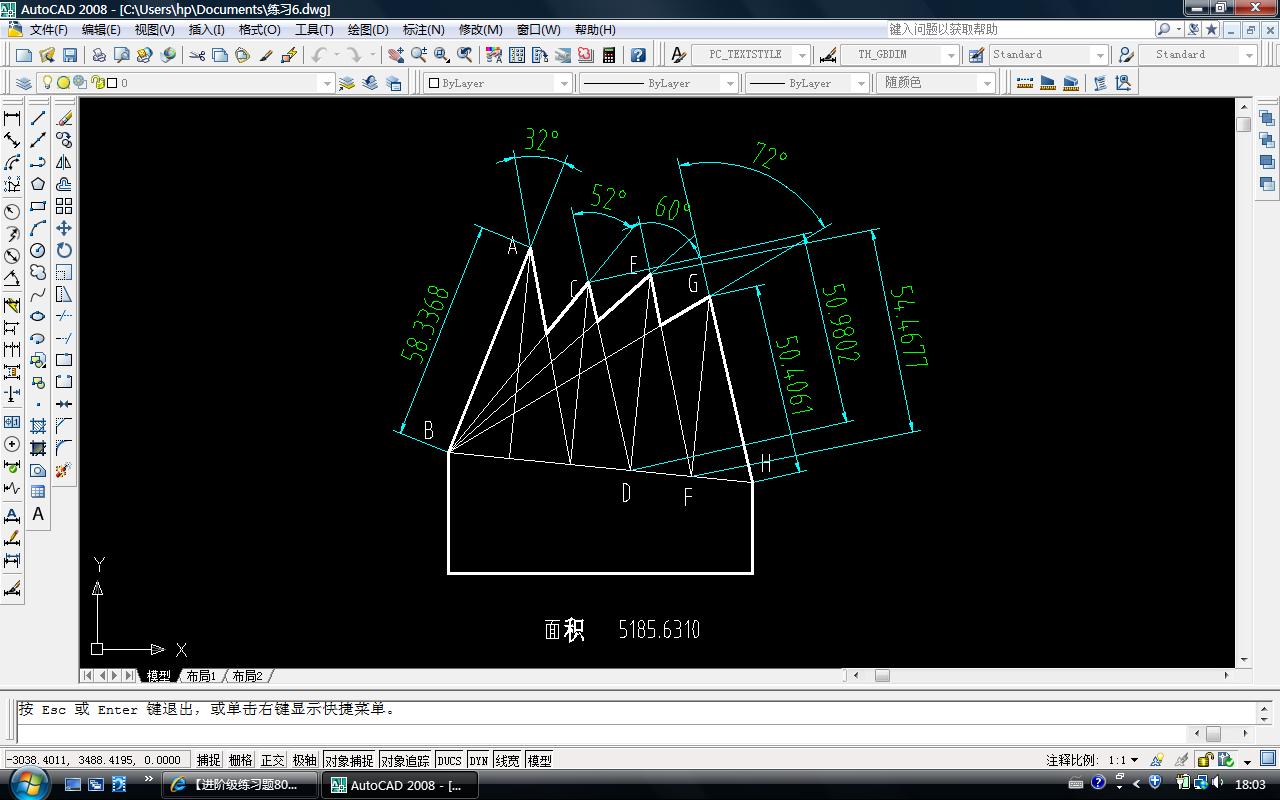Select the Multiline Text tool
The image size is (1280, 800).
point(38,514)
